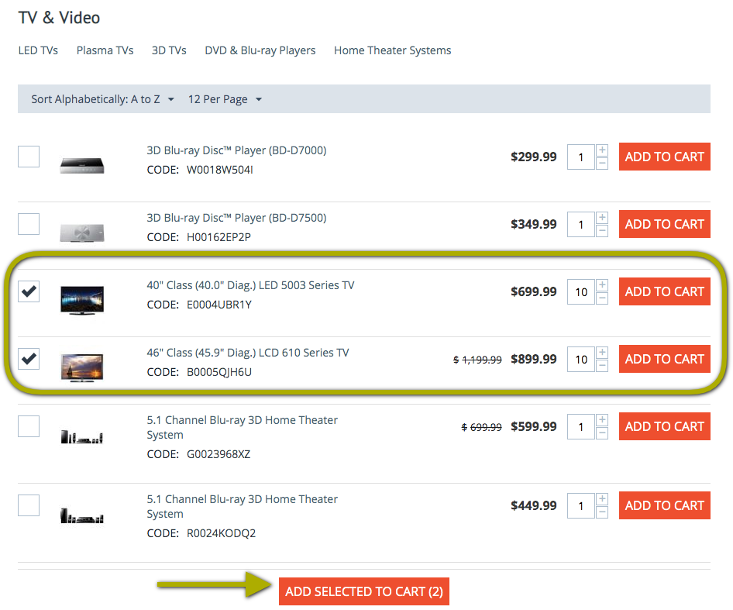The width and height of the screenshot is (733, 610).
Task: Decrease quantity for $449.99 Home Theater System
Action: click(x=602, y=512)
